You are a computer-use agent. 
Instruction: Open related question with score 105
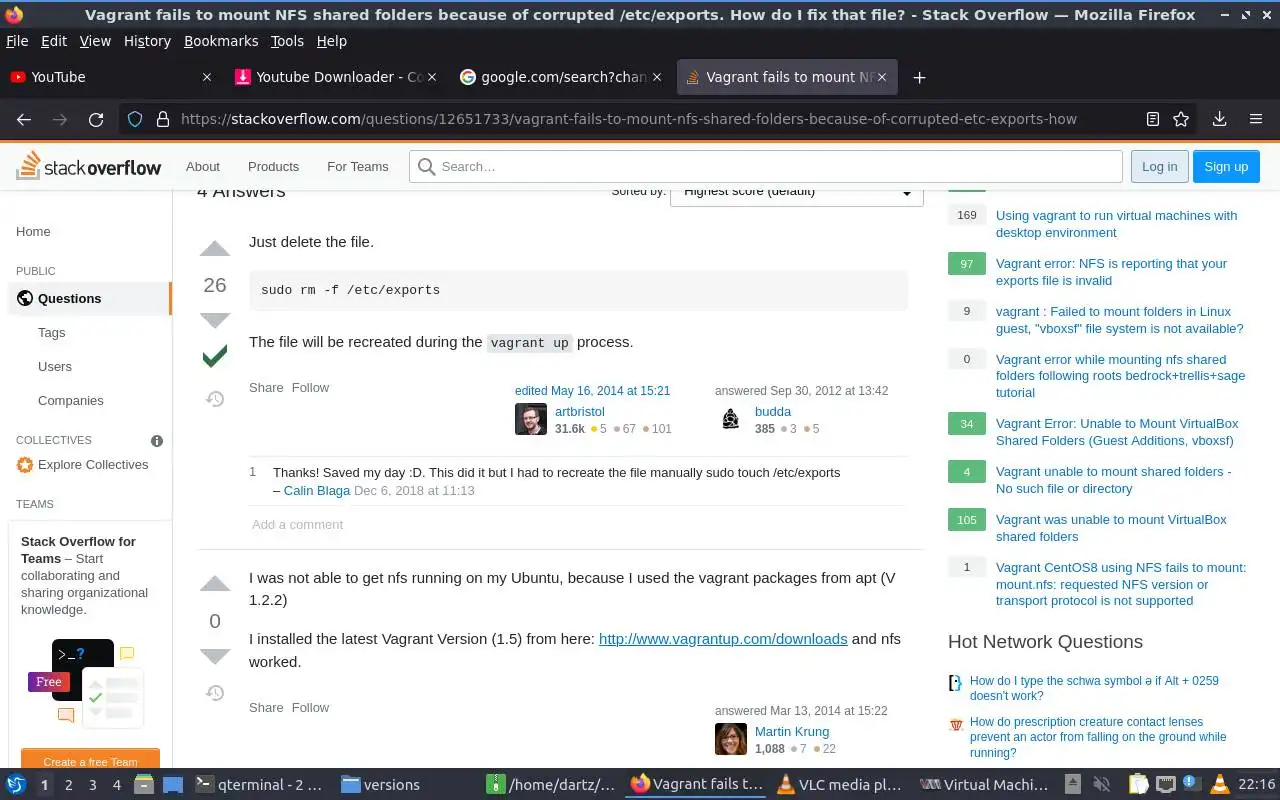[x=1111, y=528]
